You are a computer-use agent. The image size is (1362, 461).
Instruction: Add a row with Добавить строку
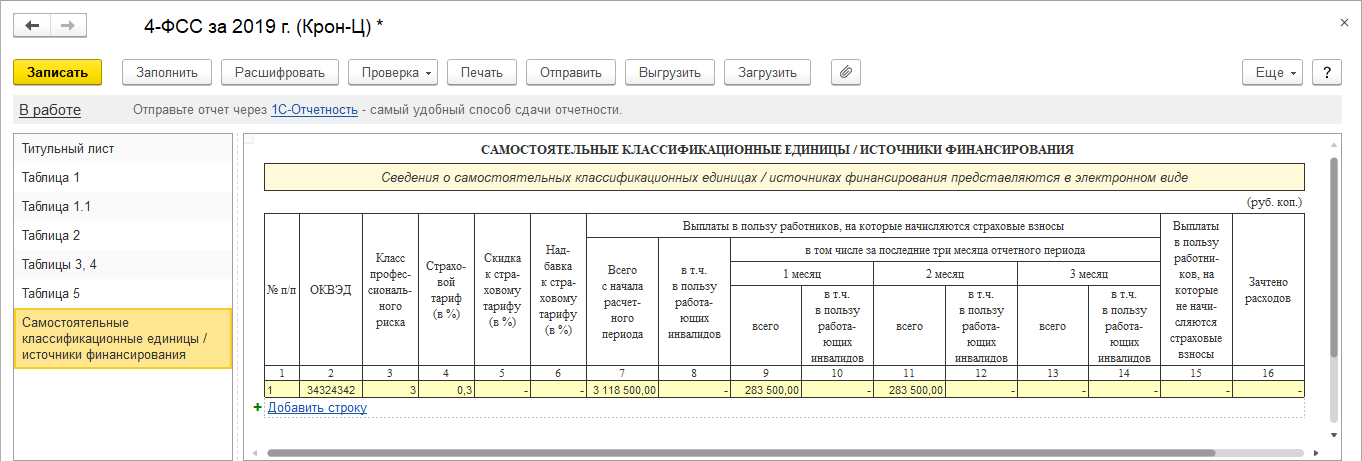317,407
